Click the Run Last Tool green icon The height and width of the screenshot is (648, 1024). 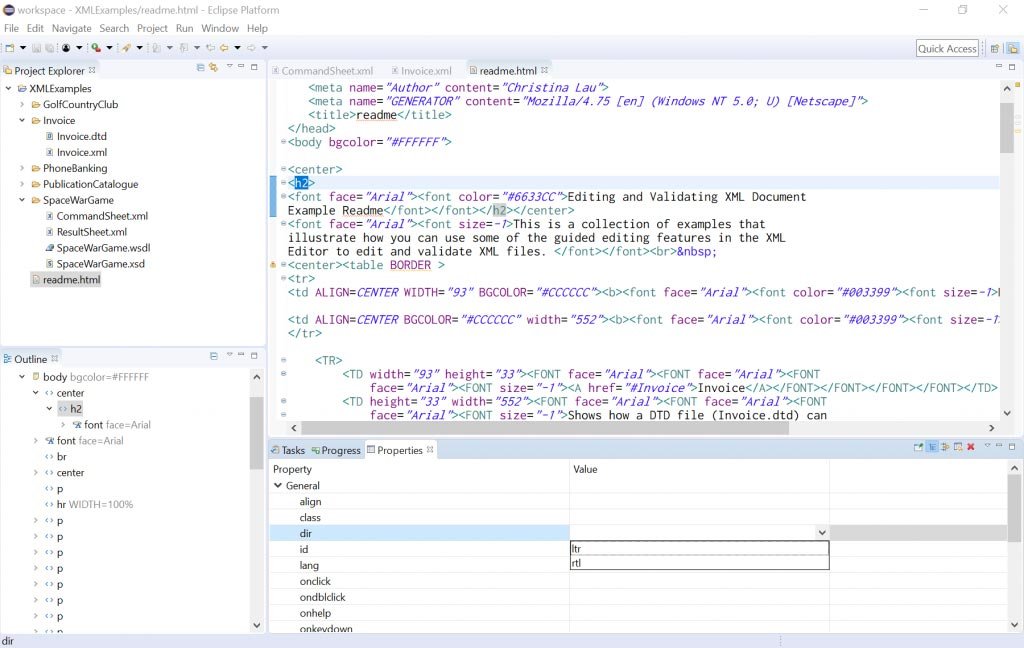(96, 48)
